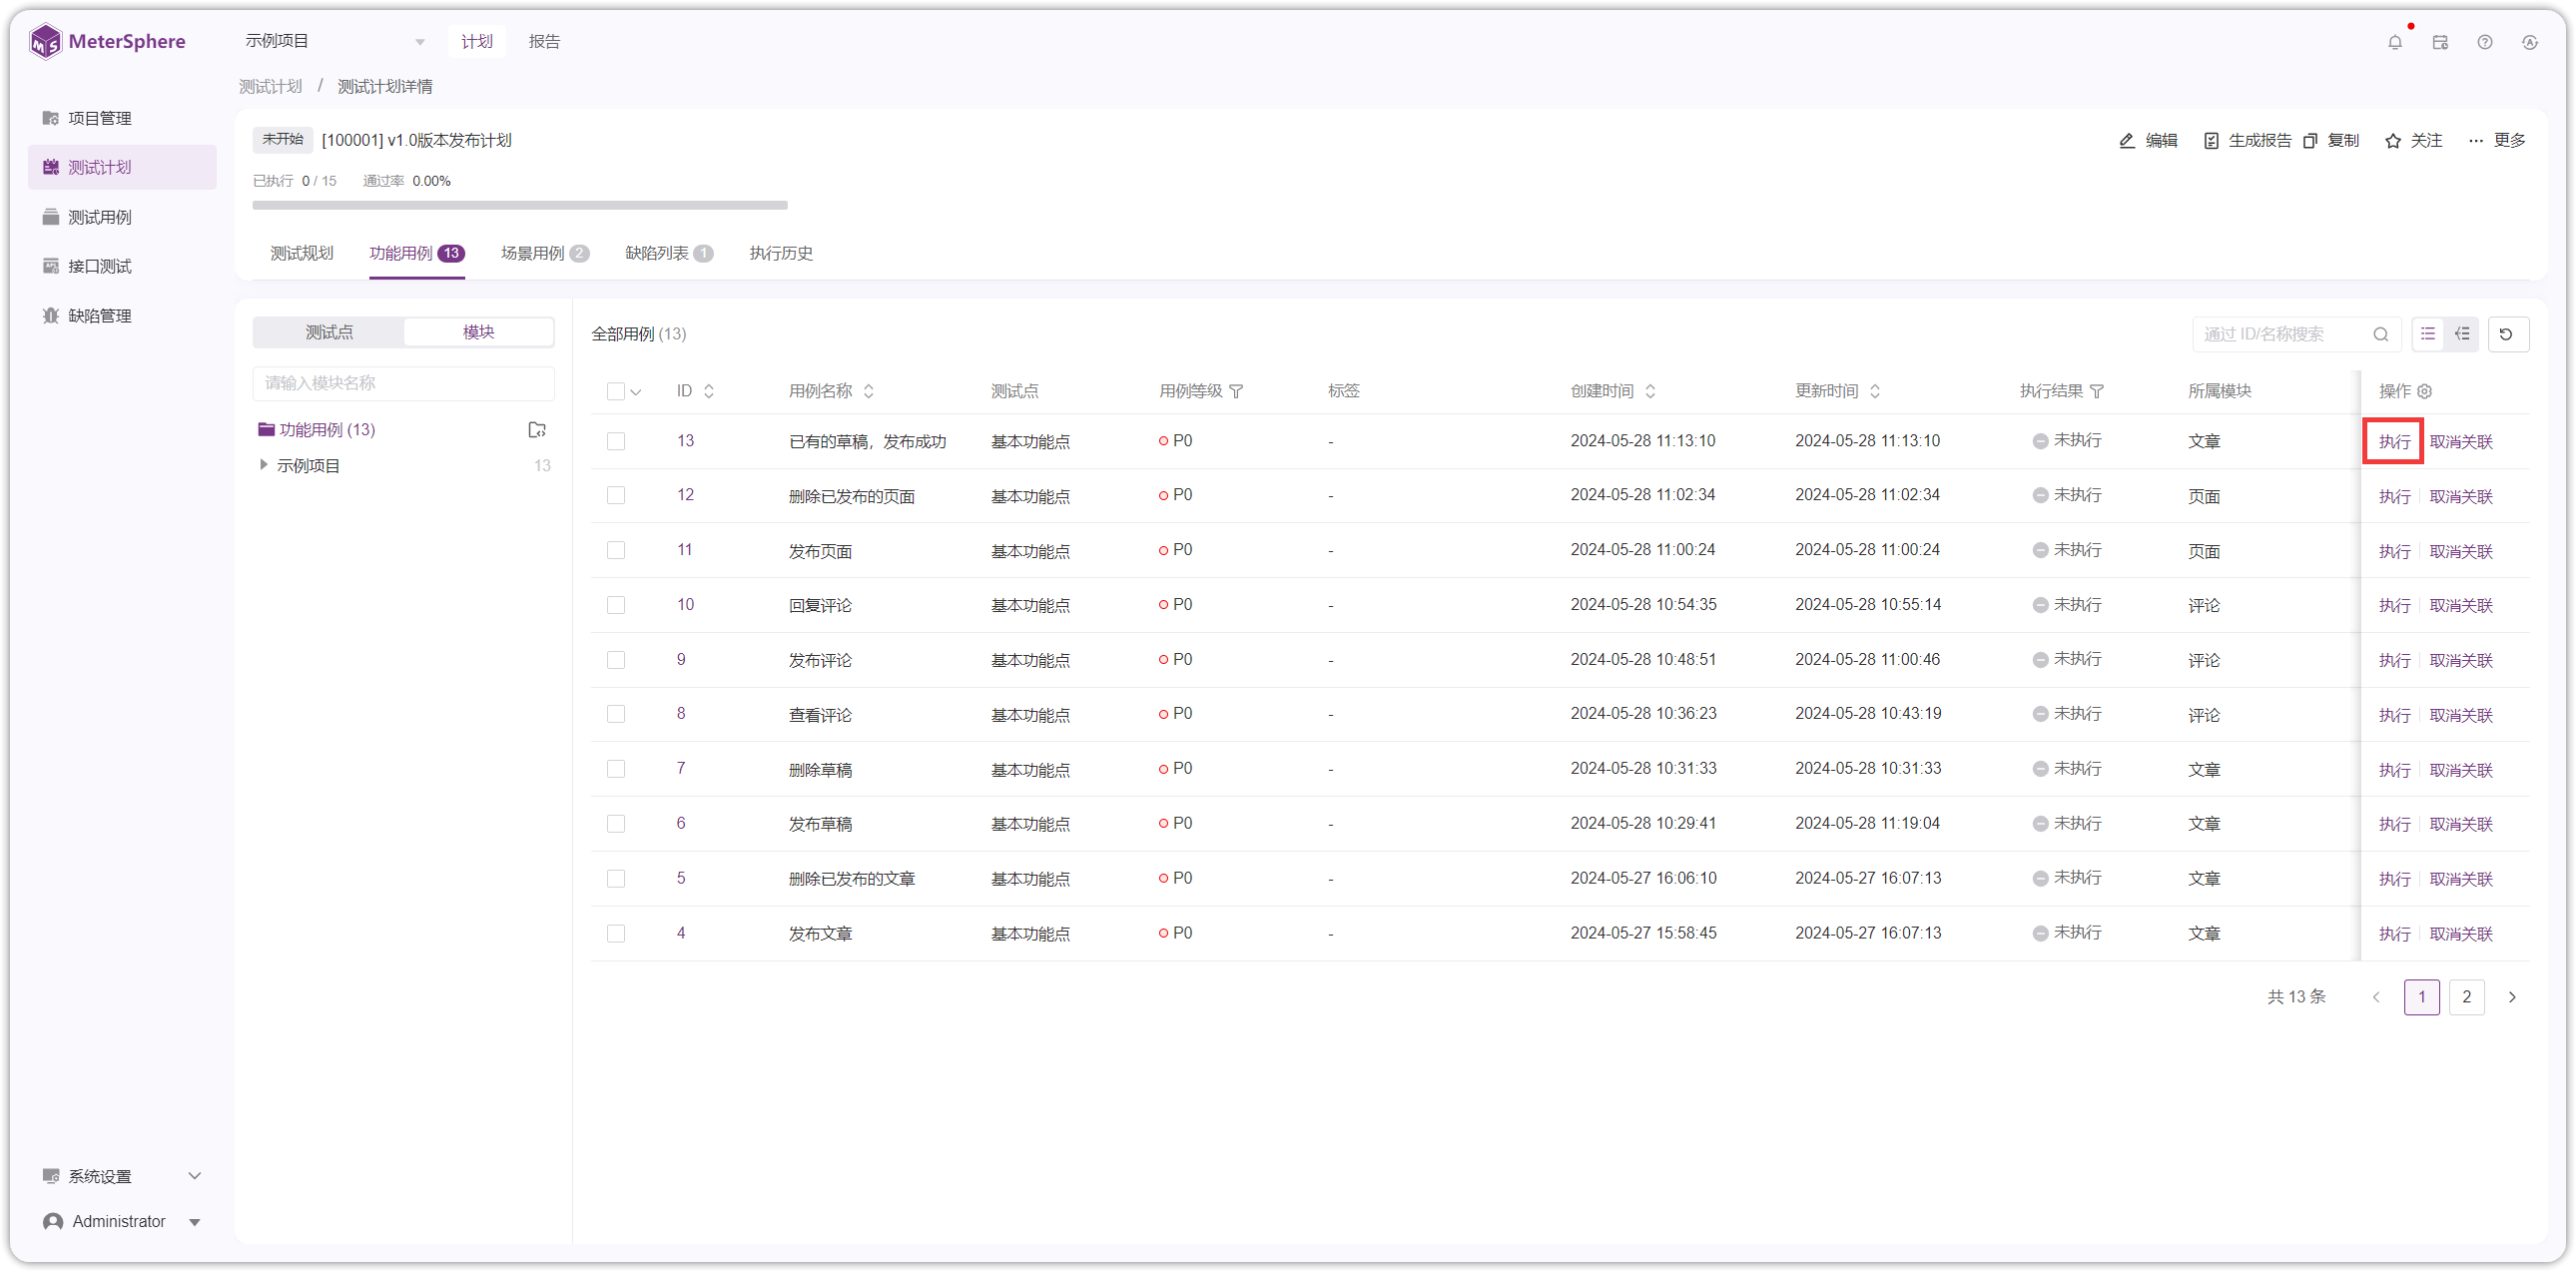Check the checkbox for case 10
2576x1272 pixels.
click(x=616, y=605)
